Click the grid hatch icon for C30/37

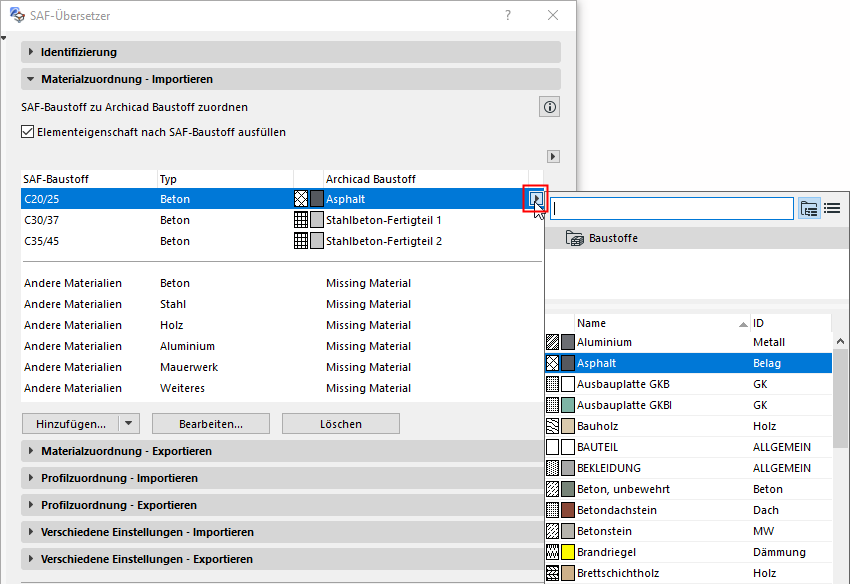(301, 220)
